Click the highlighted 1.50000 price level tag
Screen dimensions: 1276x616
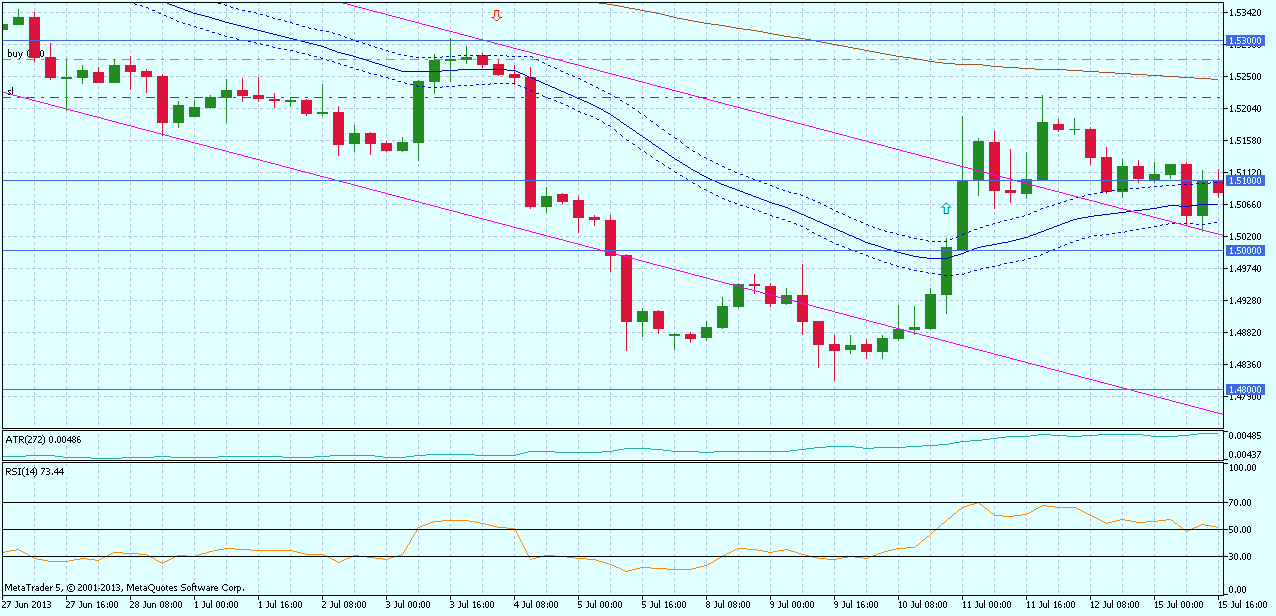1246,250
